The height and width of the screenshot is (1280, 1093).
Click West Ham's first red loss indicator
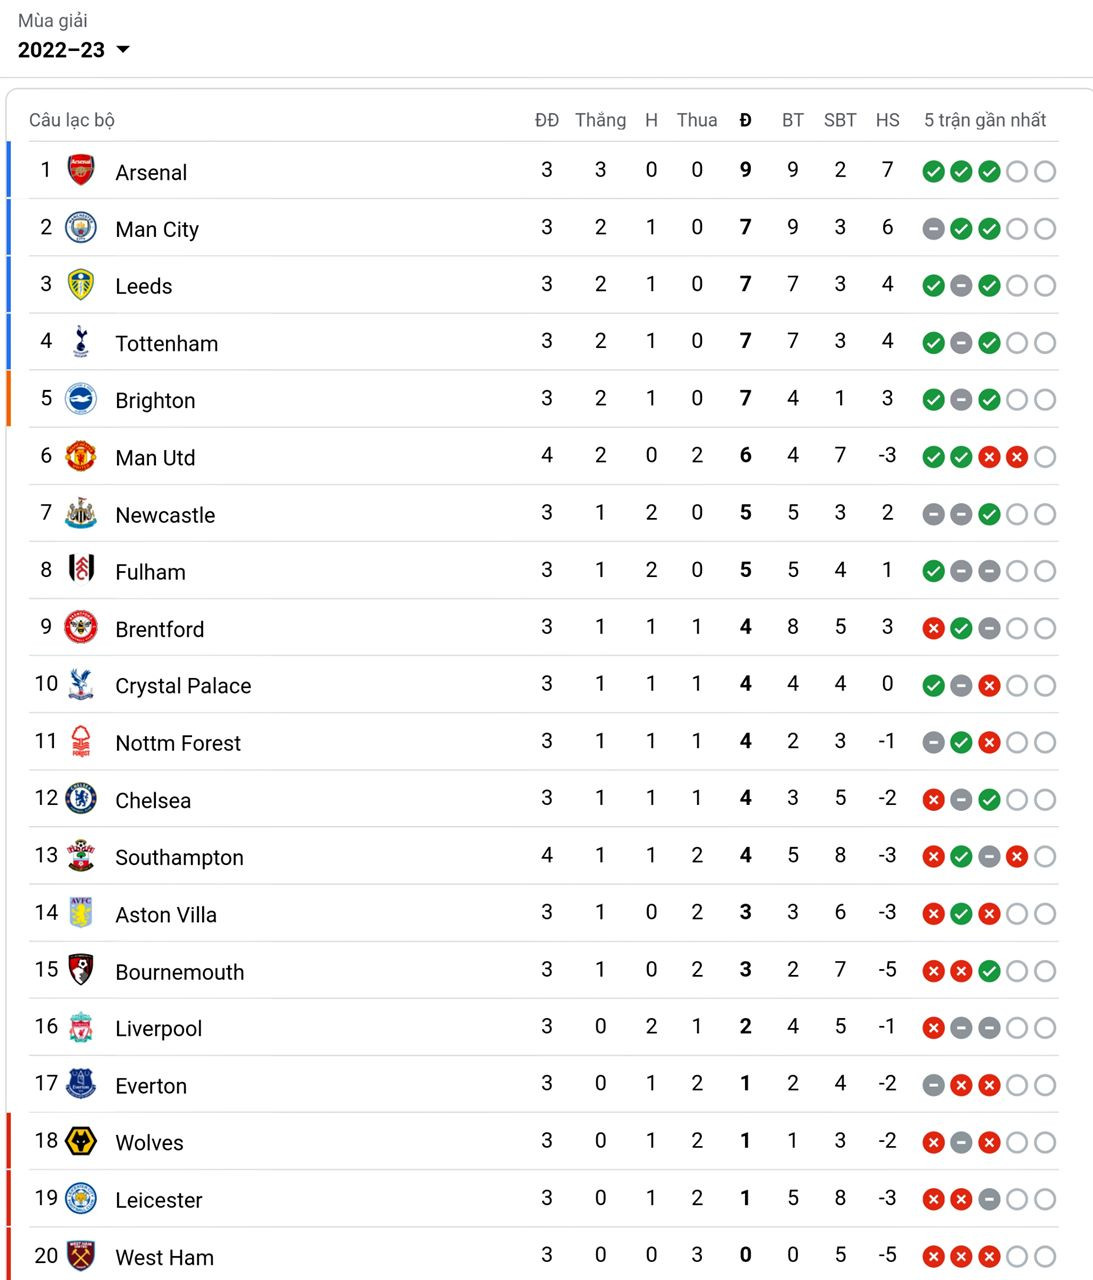click(933, 1257)
